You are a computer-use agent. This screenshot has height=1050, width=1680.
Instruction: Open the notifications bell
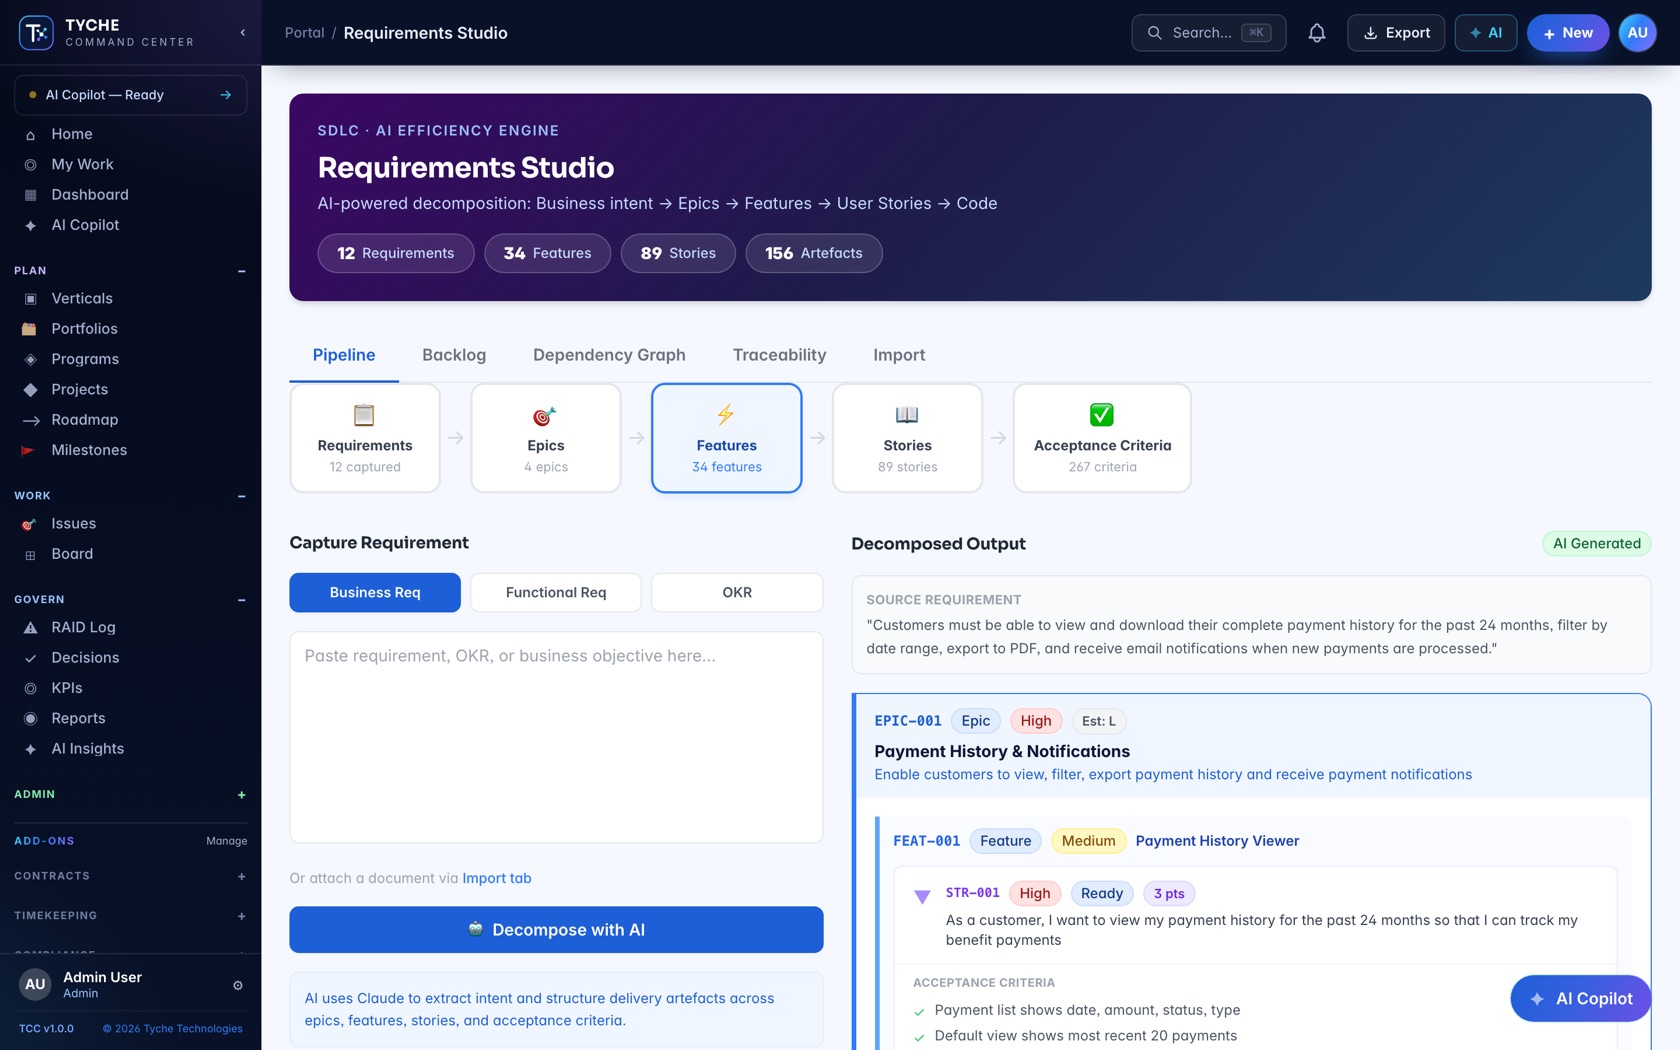coord(1317,33)
